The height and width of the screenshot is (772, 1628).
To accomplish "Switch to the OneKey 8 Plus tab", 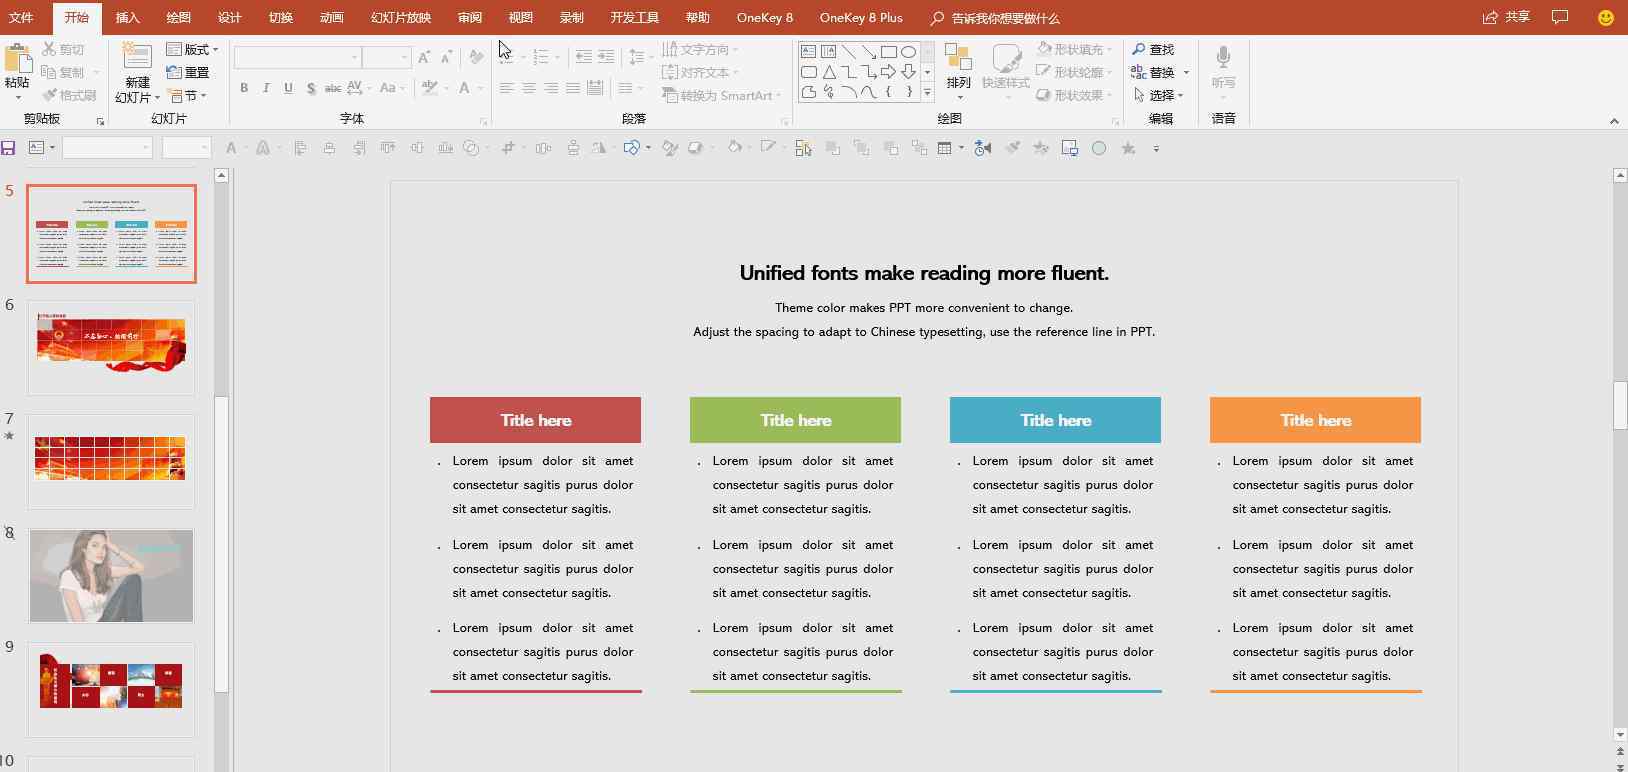I will pos(861,18).
